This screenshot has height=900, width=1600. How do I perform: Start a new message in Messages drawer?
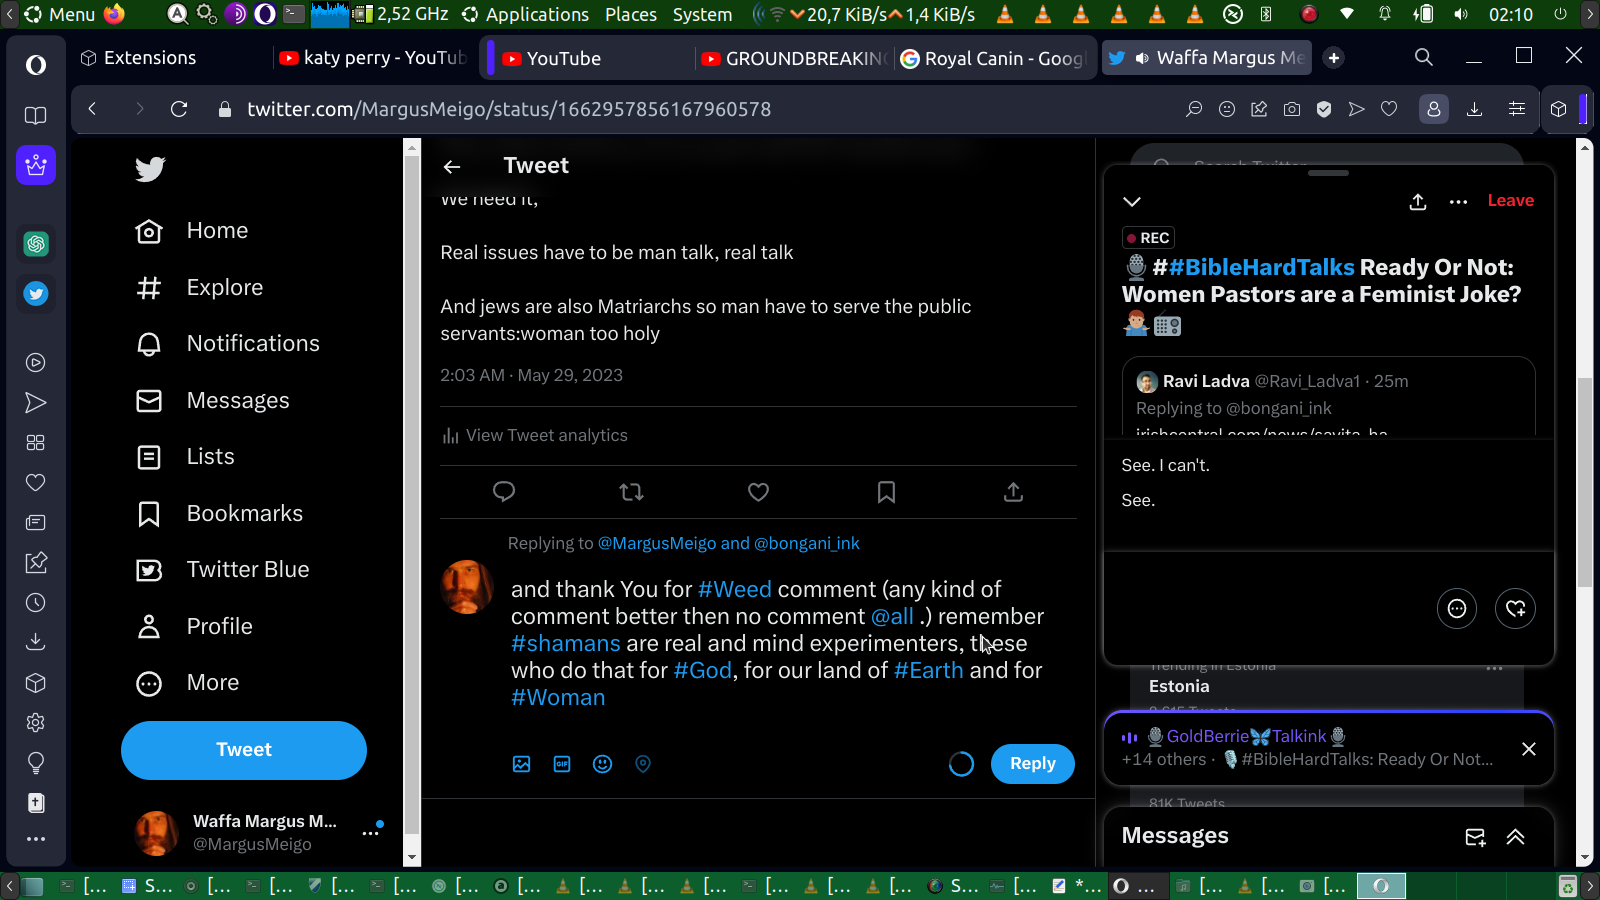pos(1475,837)
